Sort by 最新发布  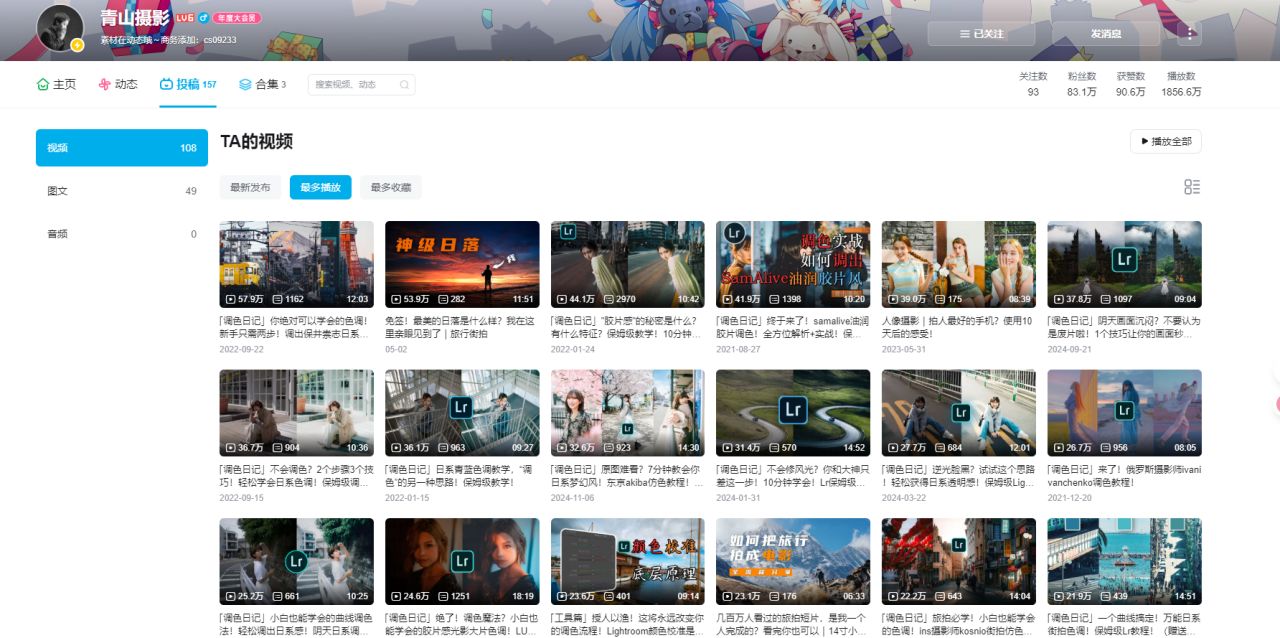click(x=250, y=187)
